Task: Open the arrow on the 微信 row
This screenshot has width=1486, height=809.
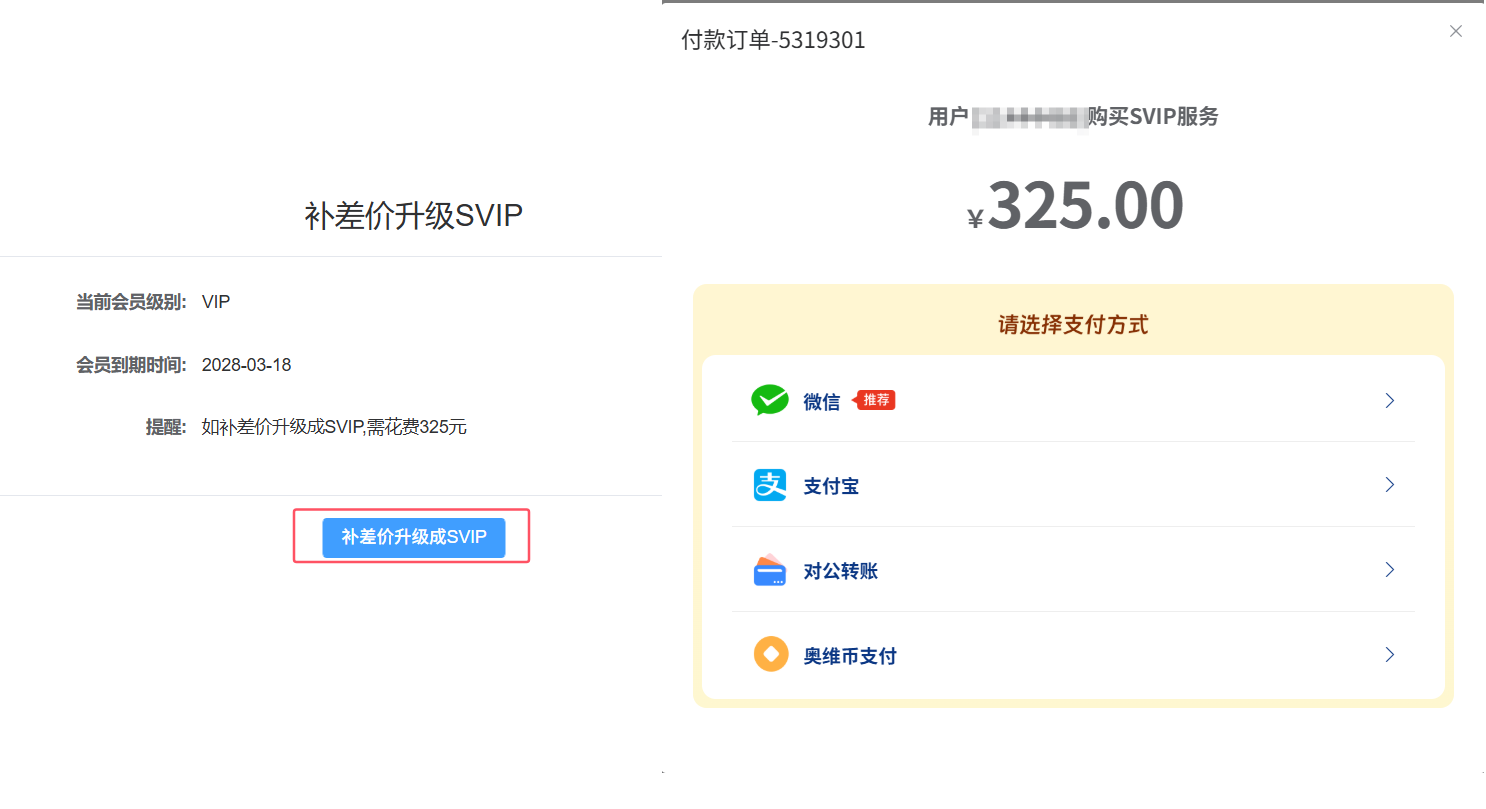Action: [1389, 401]
